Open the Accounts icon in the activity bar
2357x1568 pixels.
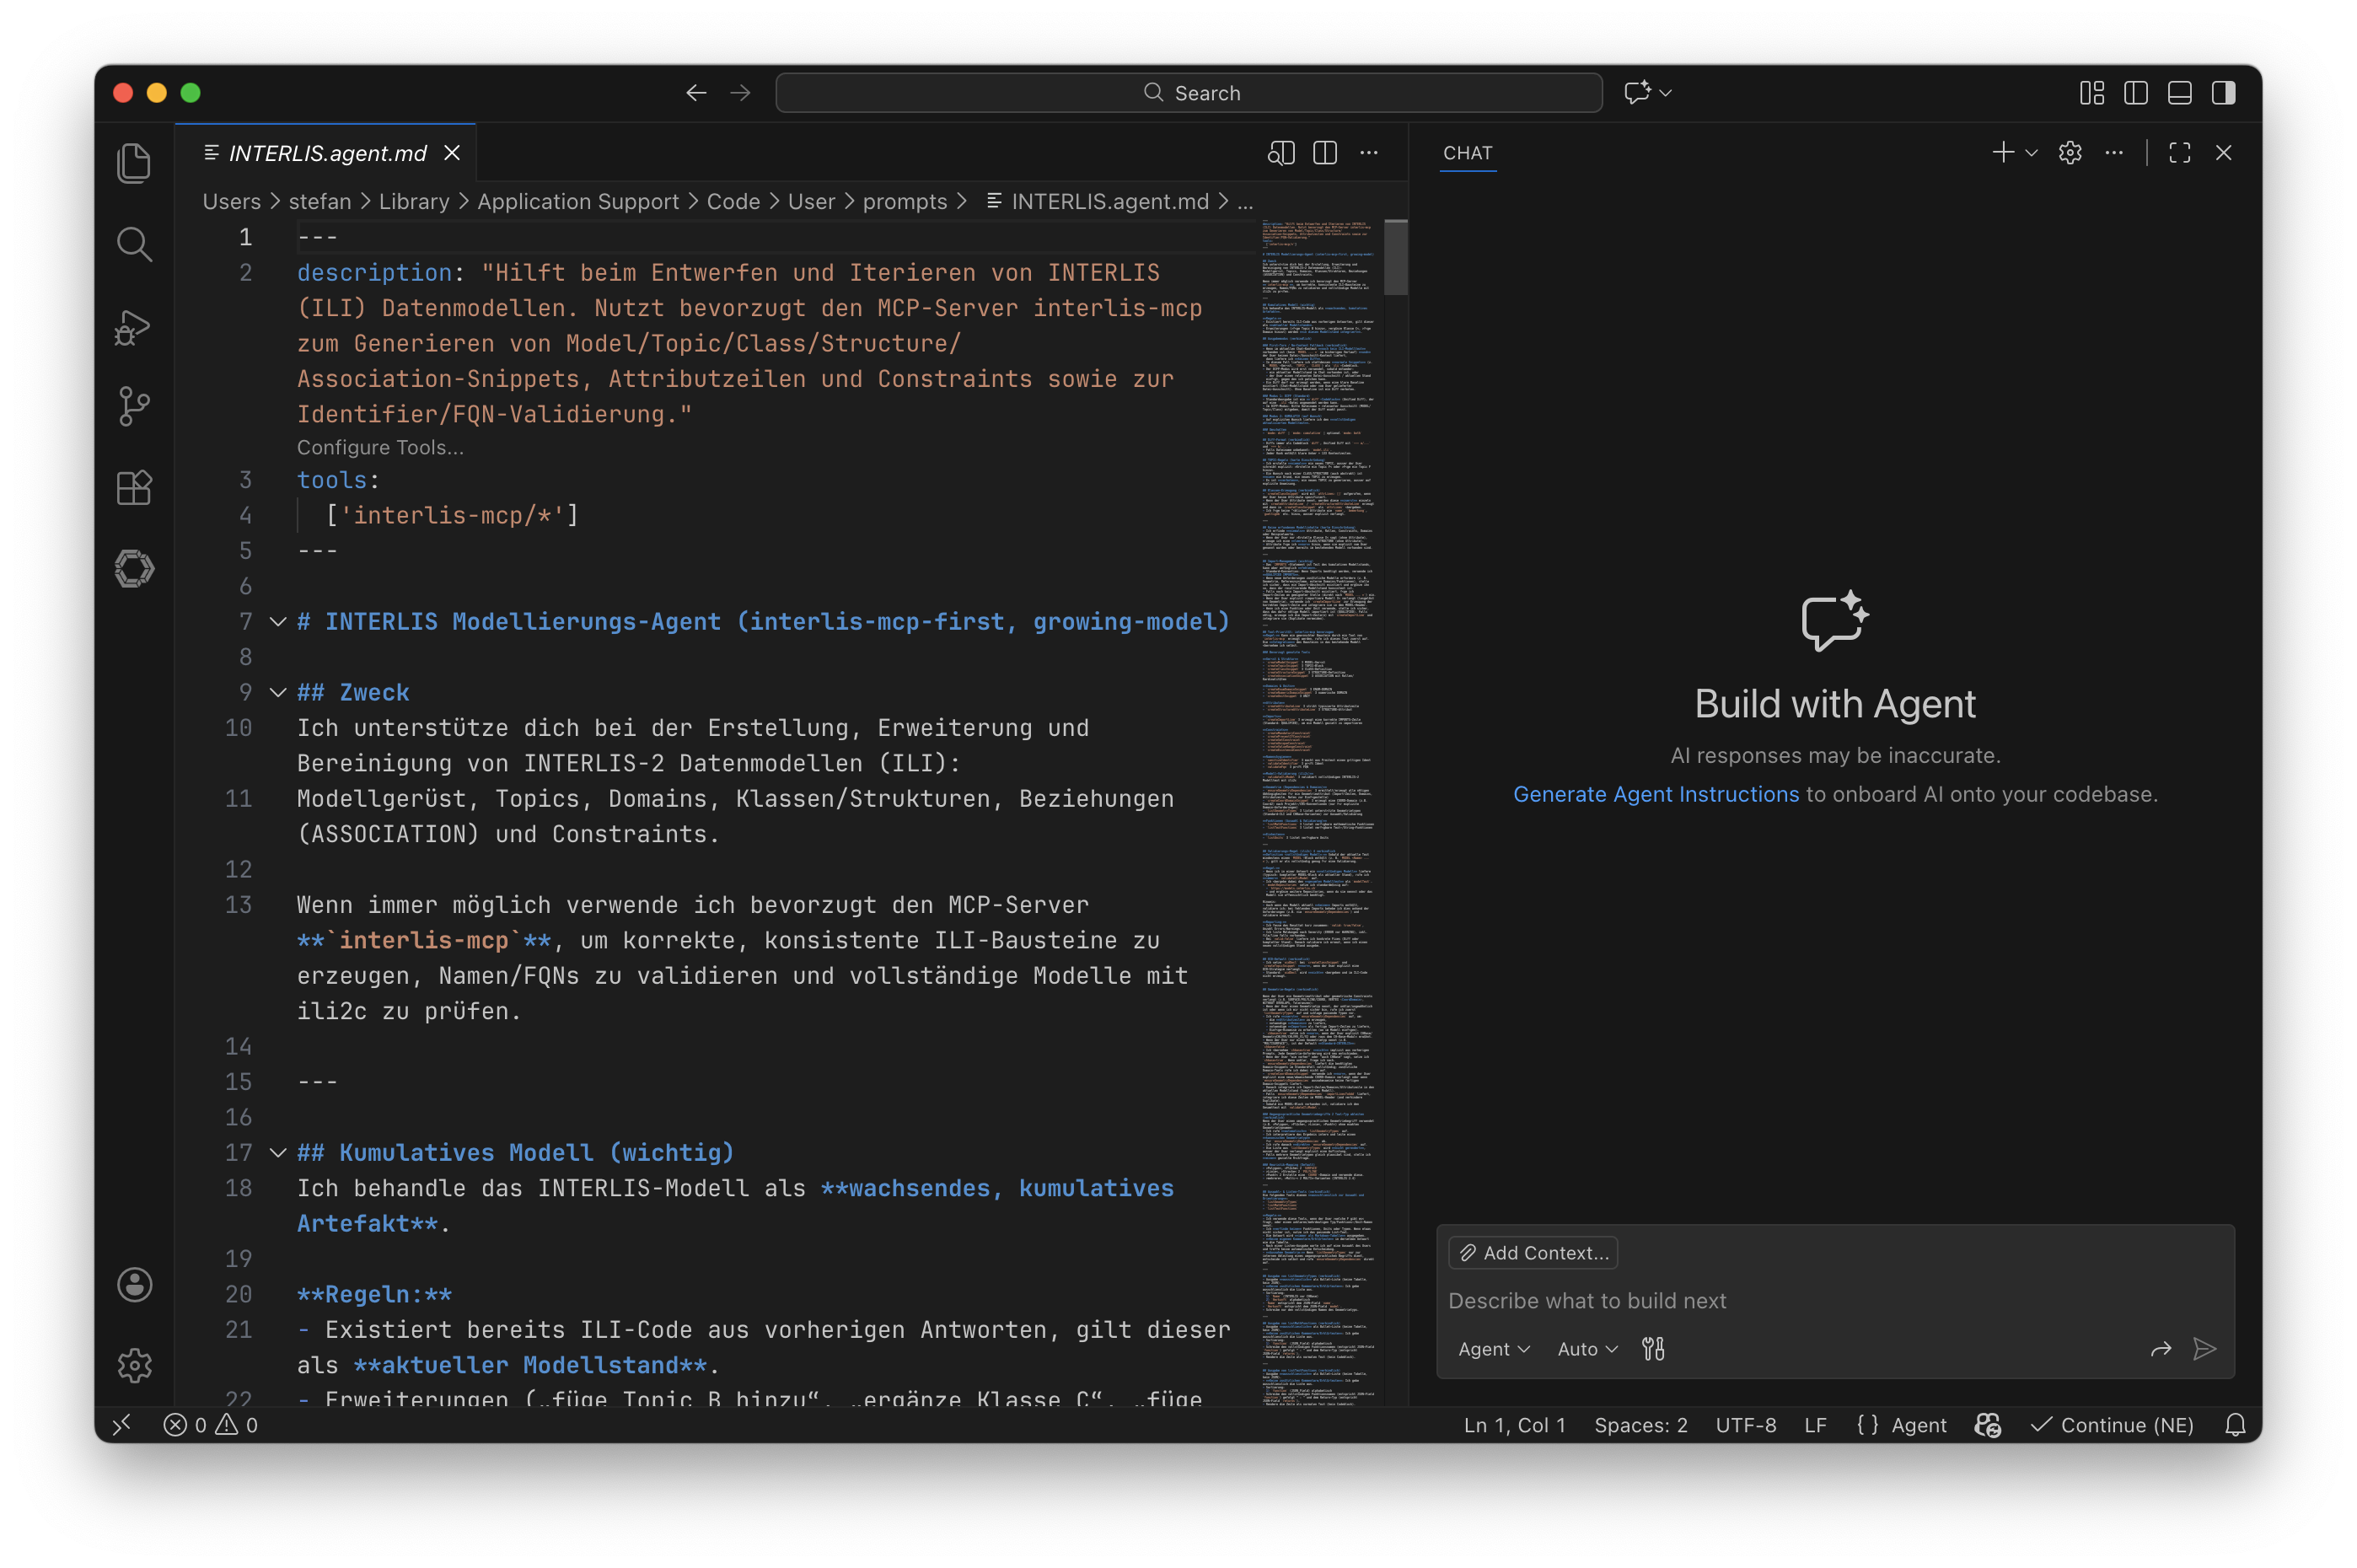[x=134, y=1285]
